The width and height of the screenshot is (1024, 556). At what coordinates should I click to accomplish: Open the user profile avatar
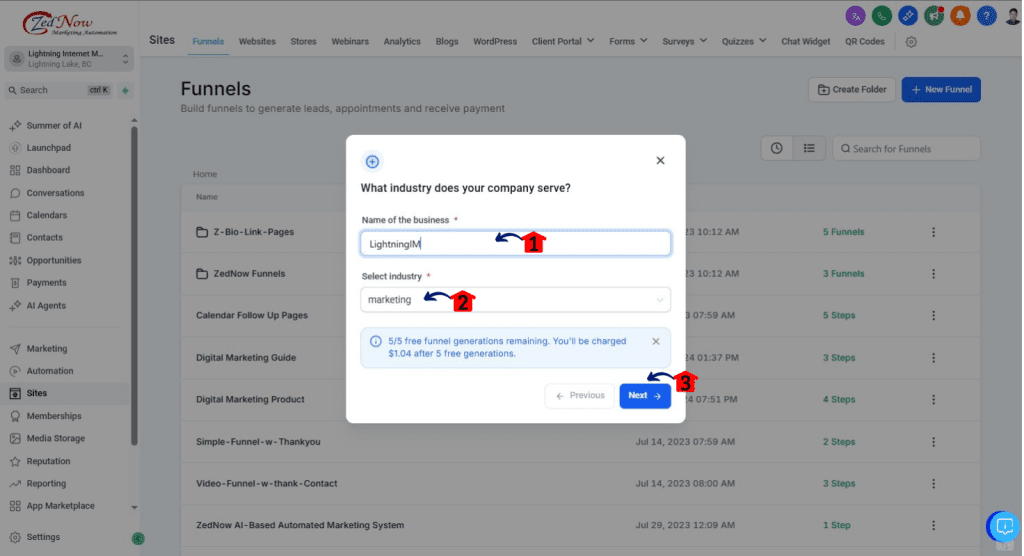point(1013,16)
